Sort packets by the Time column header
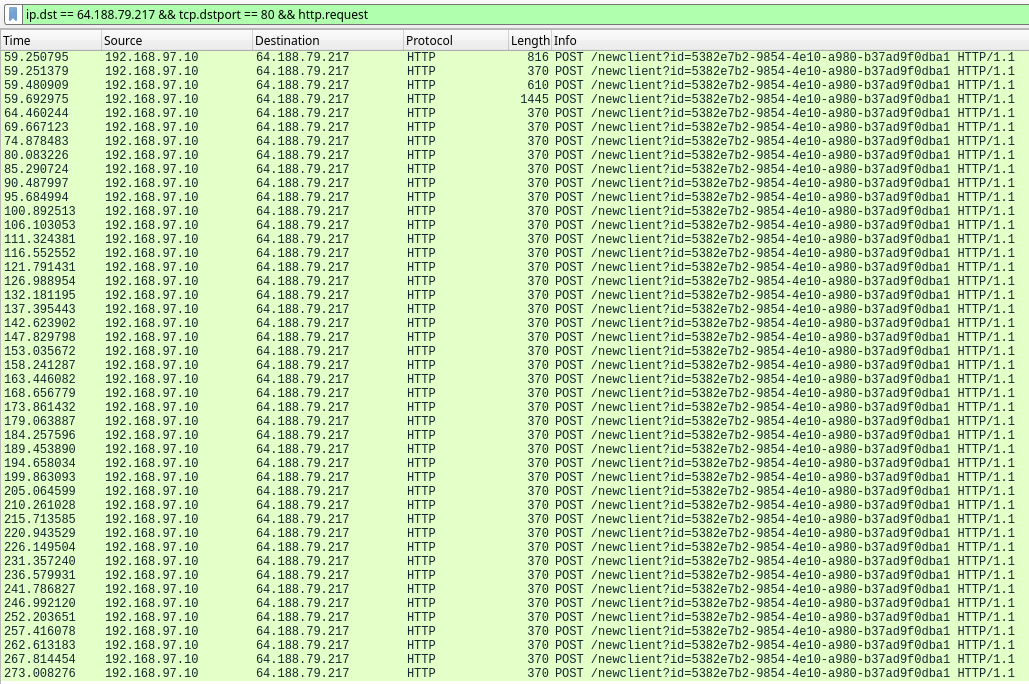1029x684 pixels. [x=50, y=40]
